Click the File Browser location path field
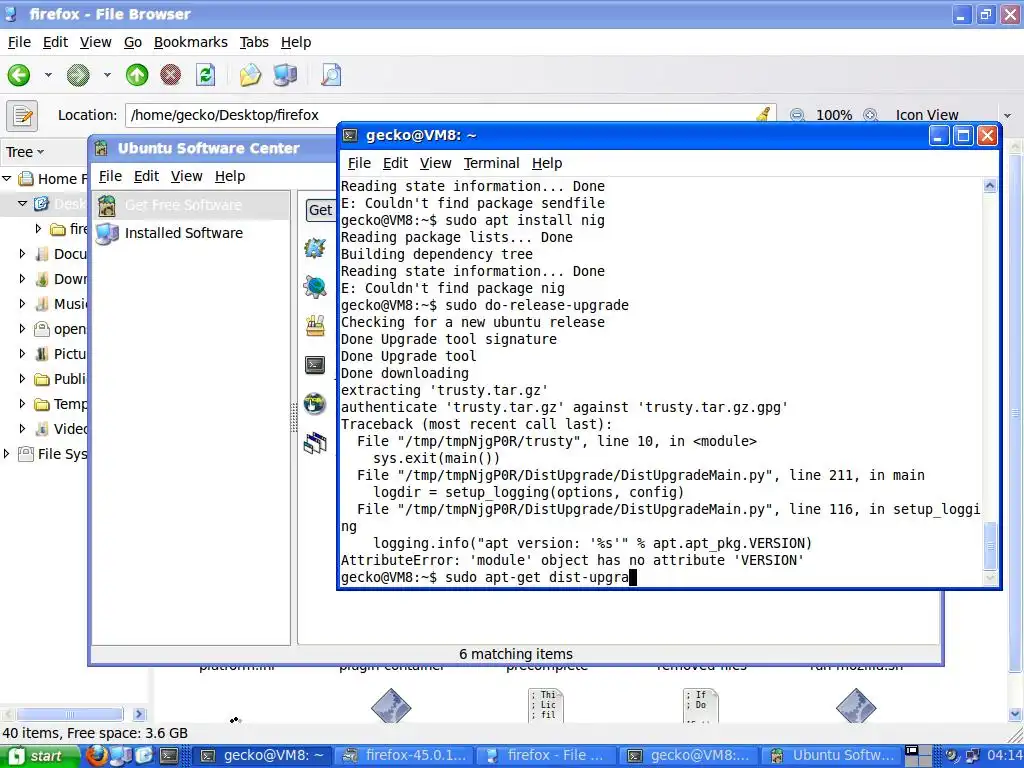Screen dimensions: 1024x768 click(450, 115)
